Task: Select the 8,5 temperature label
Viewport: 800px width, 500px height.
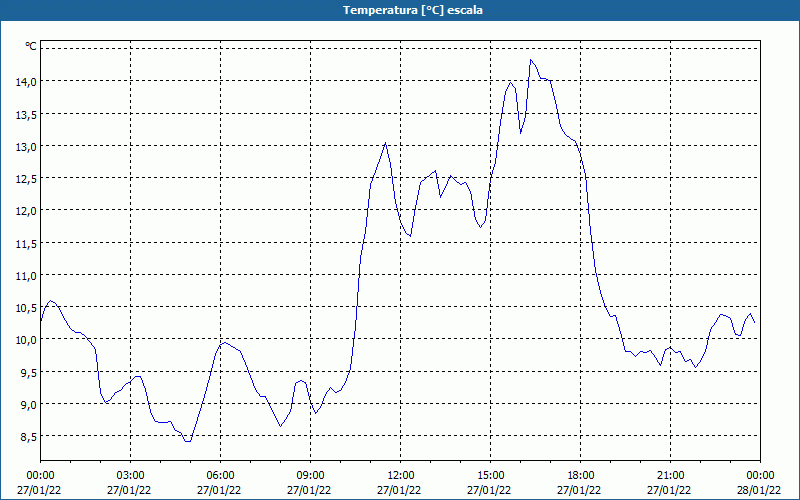Action: (x=29, y=437)
